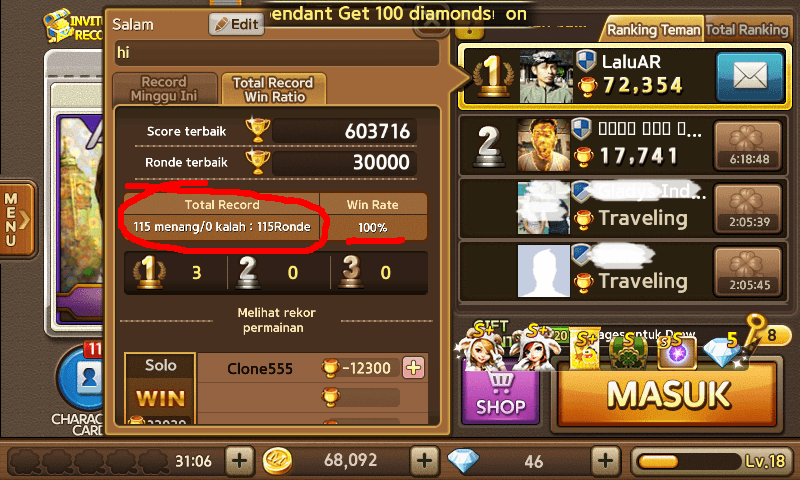Screen dimensions: 800x480
Task: Click the level 18 experience bar
Action: tap(712, 461)
